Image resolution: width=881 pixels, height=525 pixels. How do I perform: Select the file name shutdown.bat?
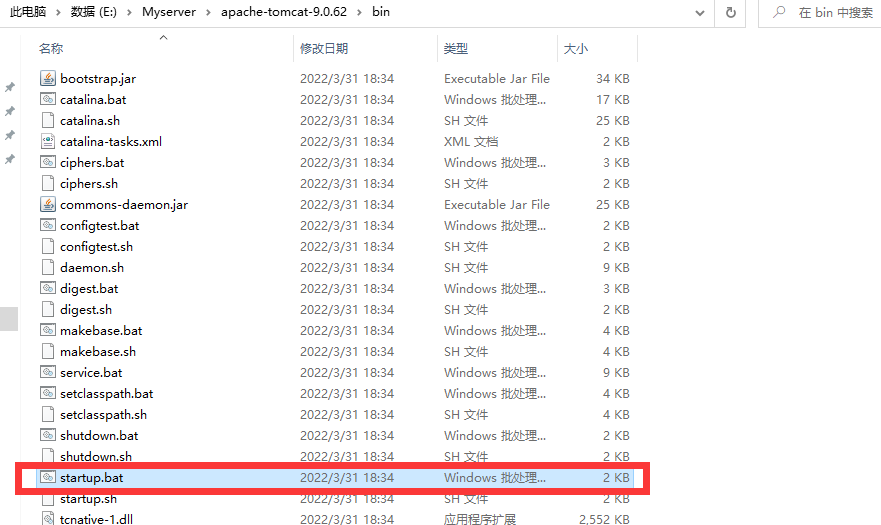pos(99,436)
